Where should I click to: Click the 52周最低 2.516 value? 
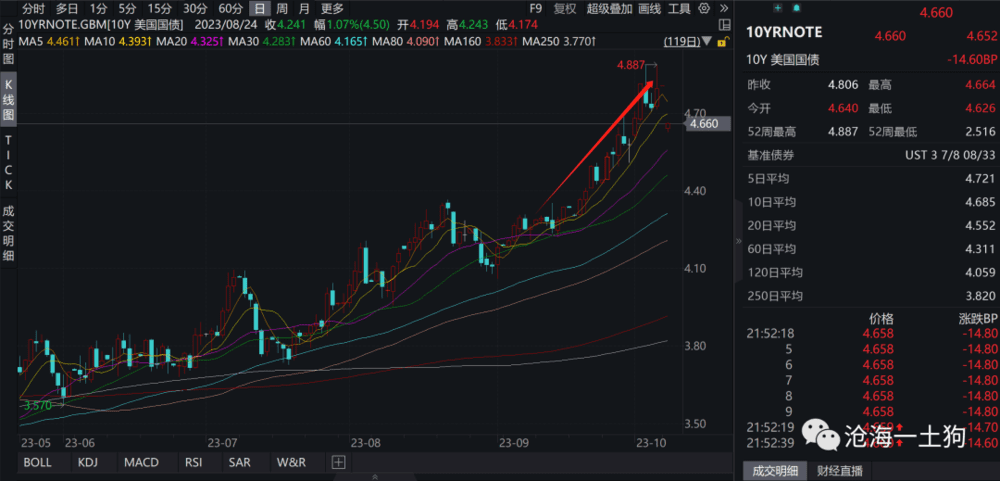981,132
